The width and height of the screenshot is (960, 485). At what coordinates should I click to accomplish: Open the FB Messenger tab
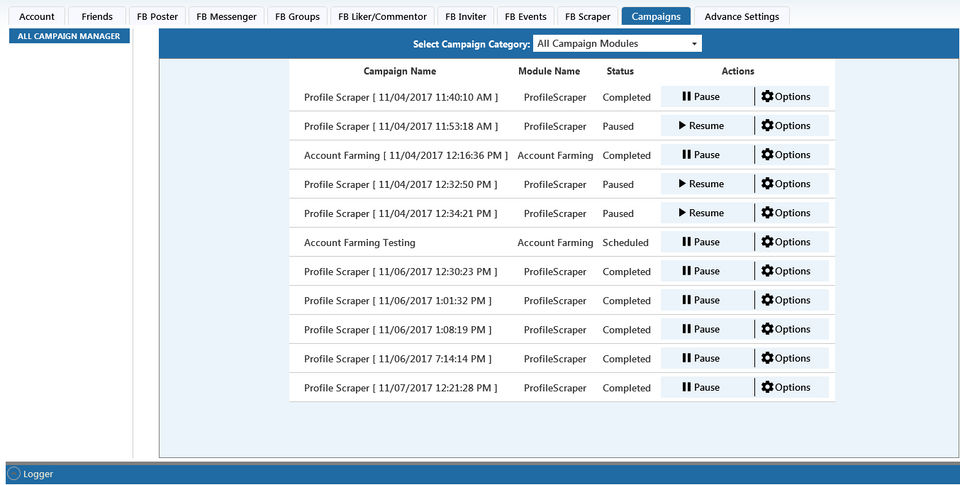click(227, 17)
